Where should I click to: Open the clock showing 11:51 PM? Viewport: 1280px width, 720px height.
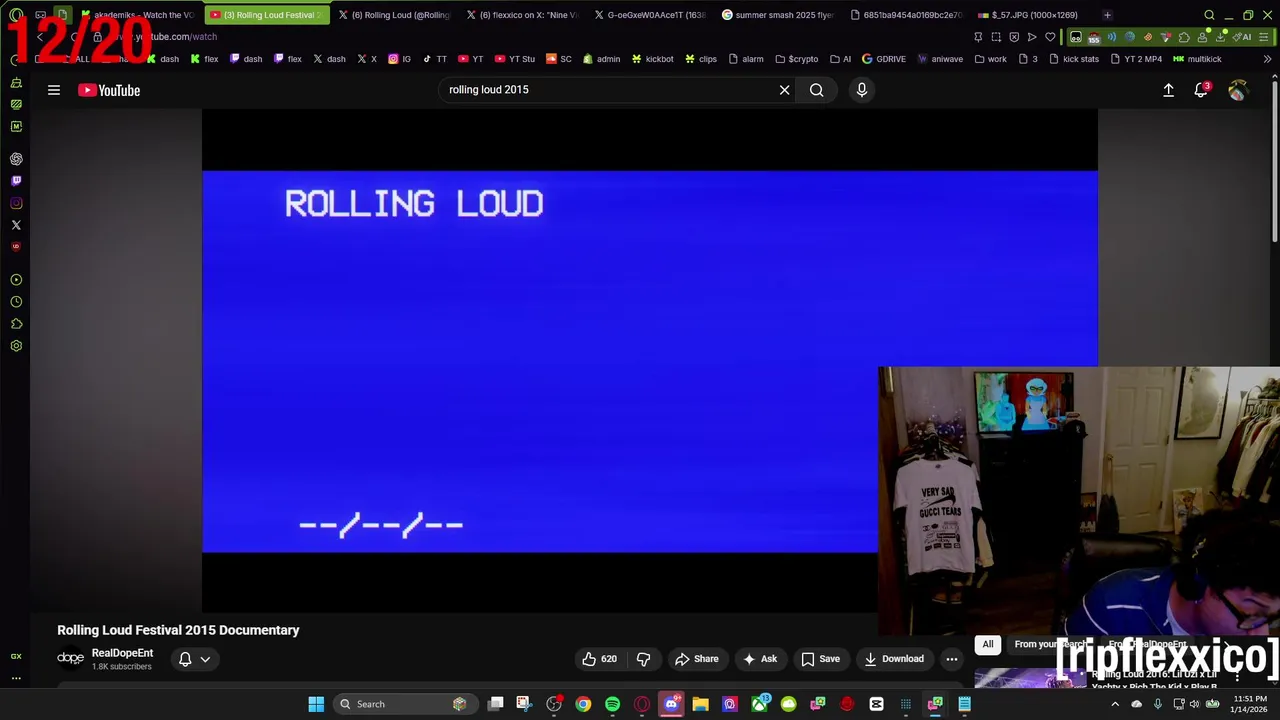pos(1248,704)
